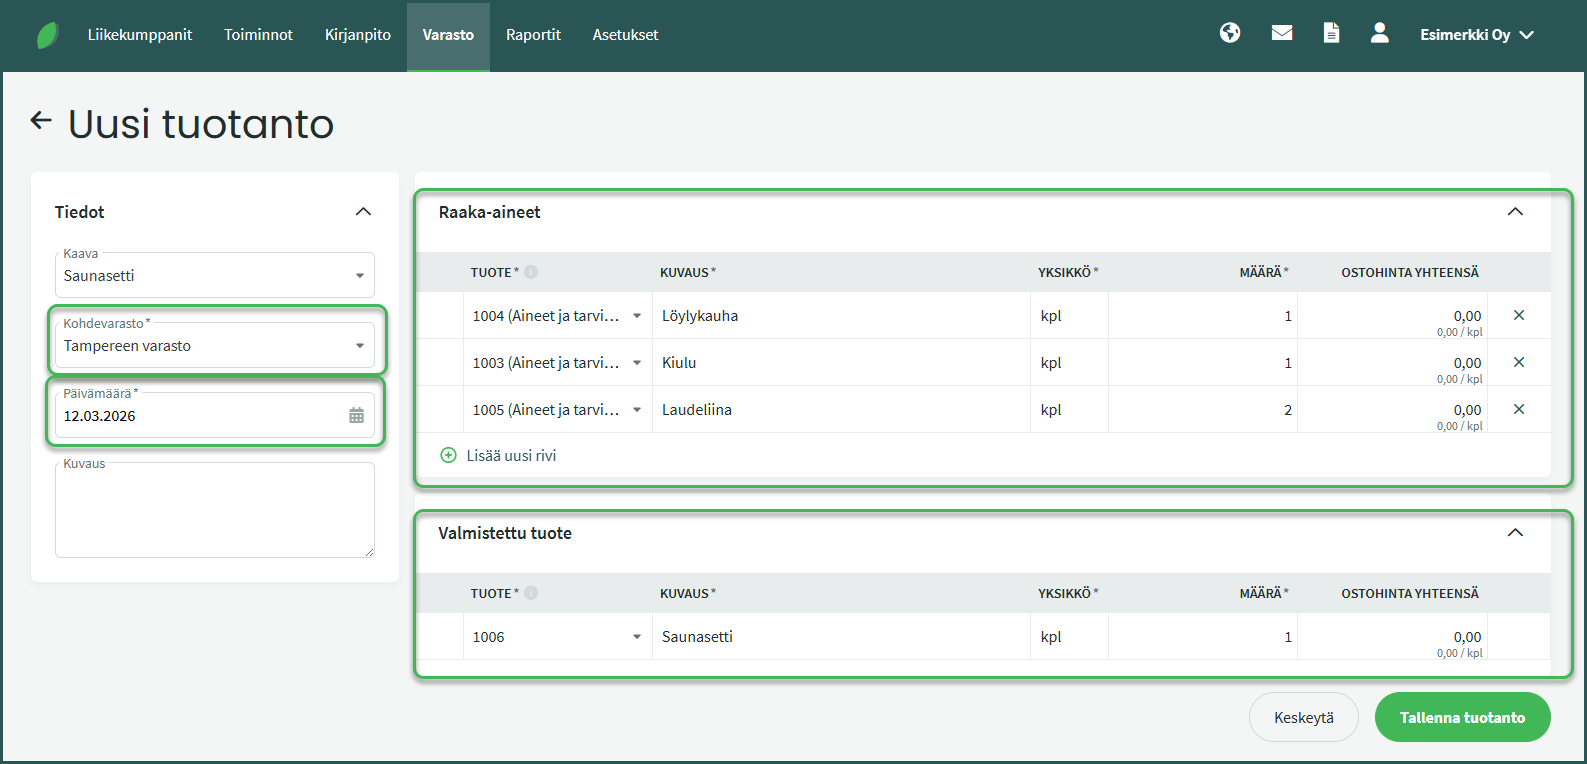Open messages envelope icon
Viewport: 1587px width, 764px height.
click(1281, 33)
